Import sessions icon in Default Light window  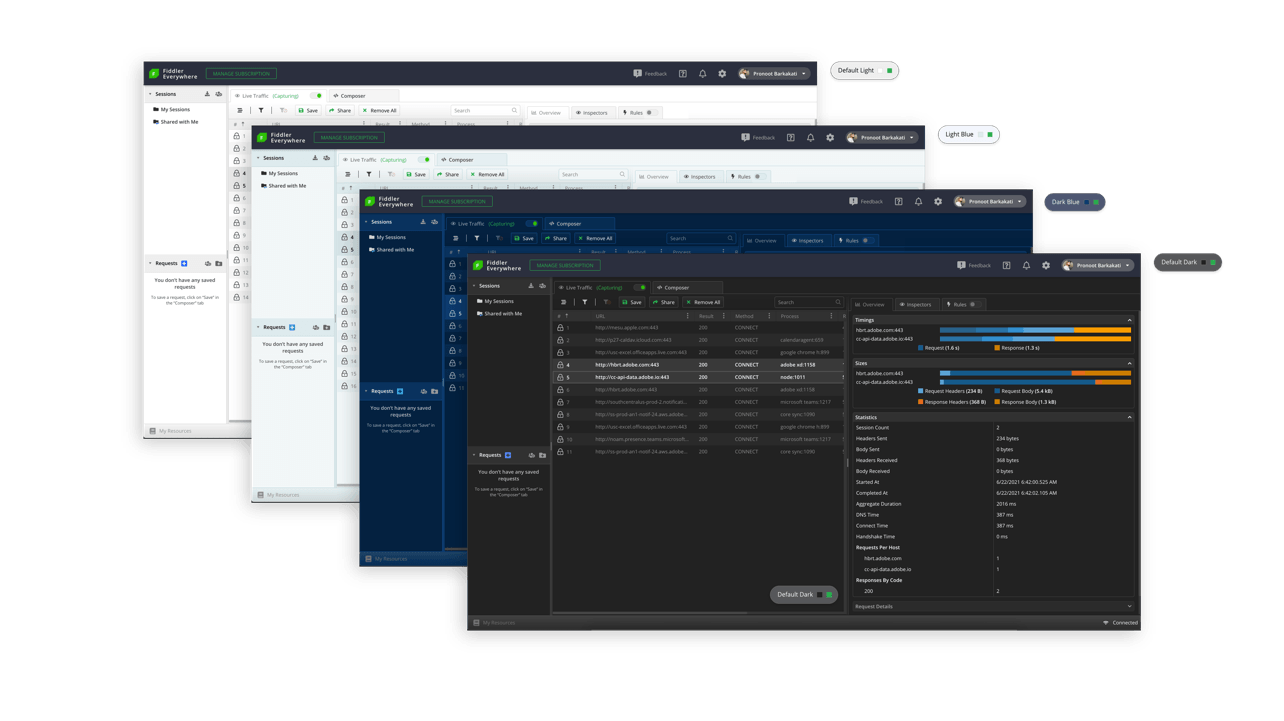pyautogui.click(x=207, y=94)
